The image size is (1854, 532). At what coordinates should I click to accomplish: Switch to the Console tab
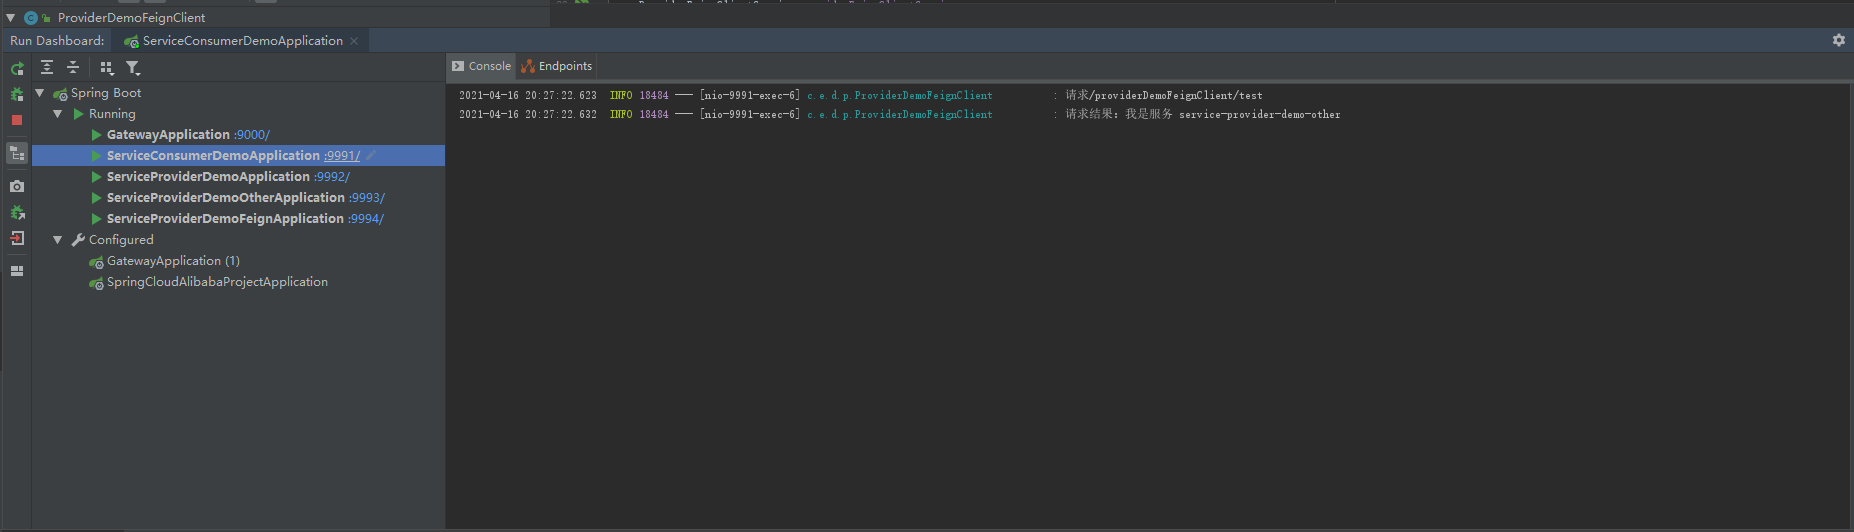481,66
